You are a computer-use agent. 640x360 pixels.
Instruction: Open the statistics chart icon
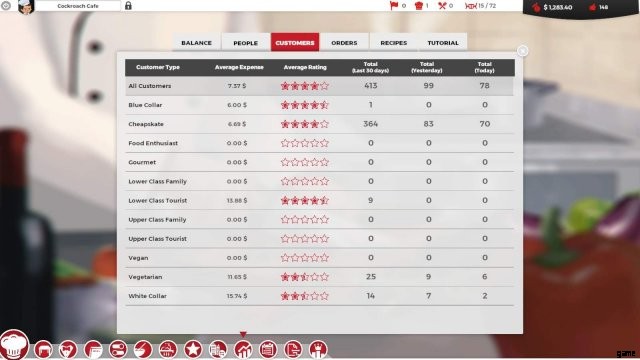(243, 350)
